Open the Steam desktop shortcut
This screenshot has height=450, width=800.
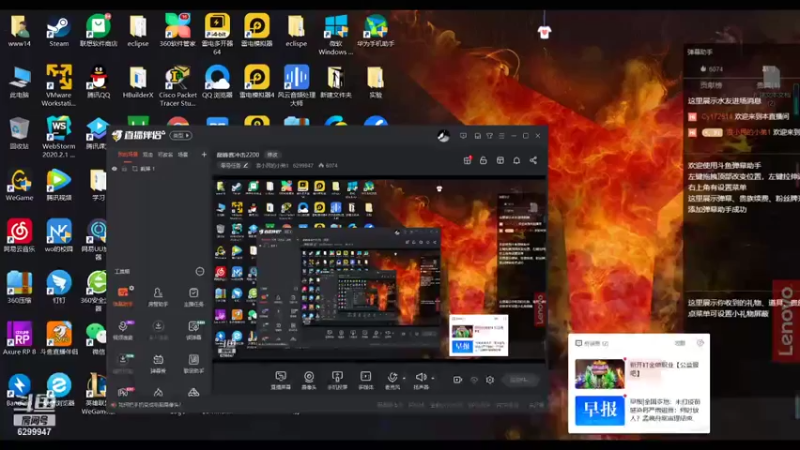click(59, 31)
